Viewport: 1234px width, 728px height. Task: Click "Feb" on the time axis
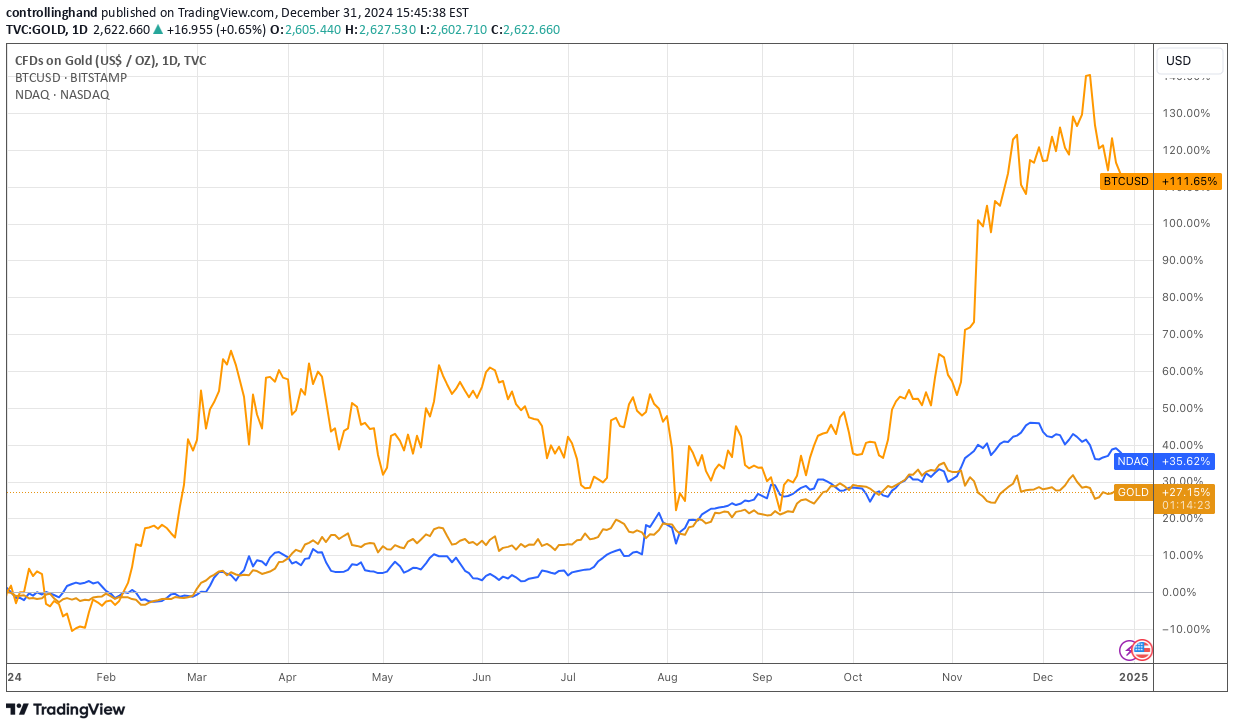click(x=106, y=677)
